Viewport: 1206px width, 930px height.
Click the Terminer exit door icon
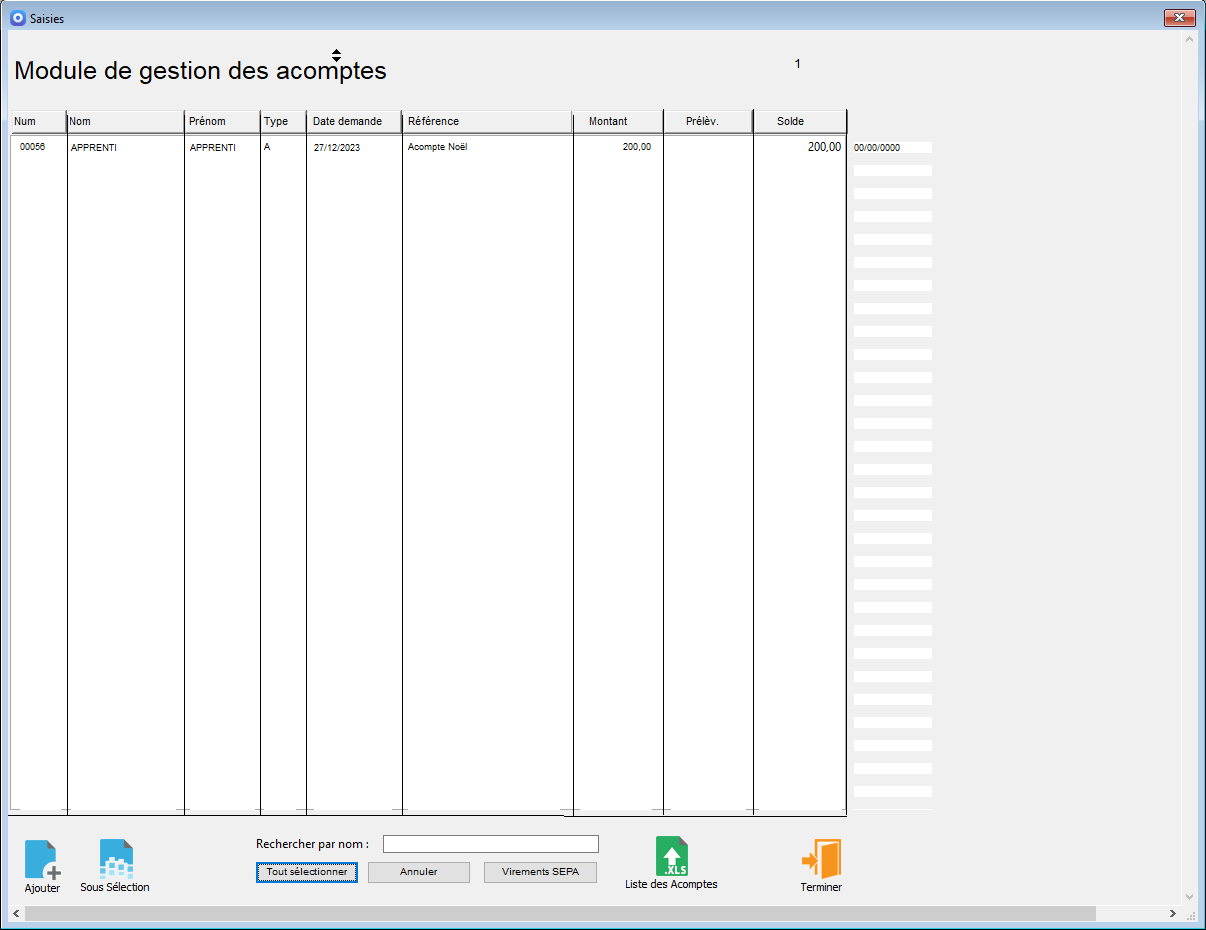pos(821,859)
